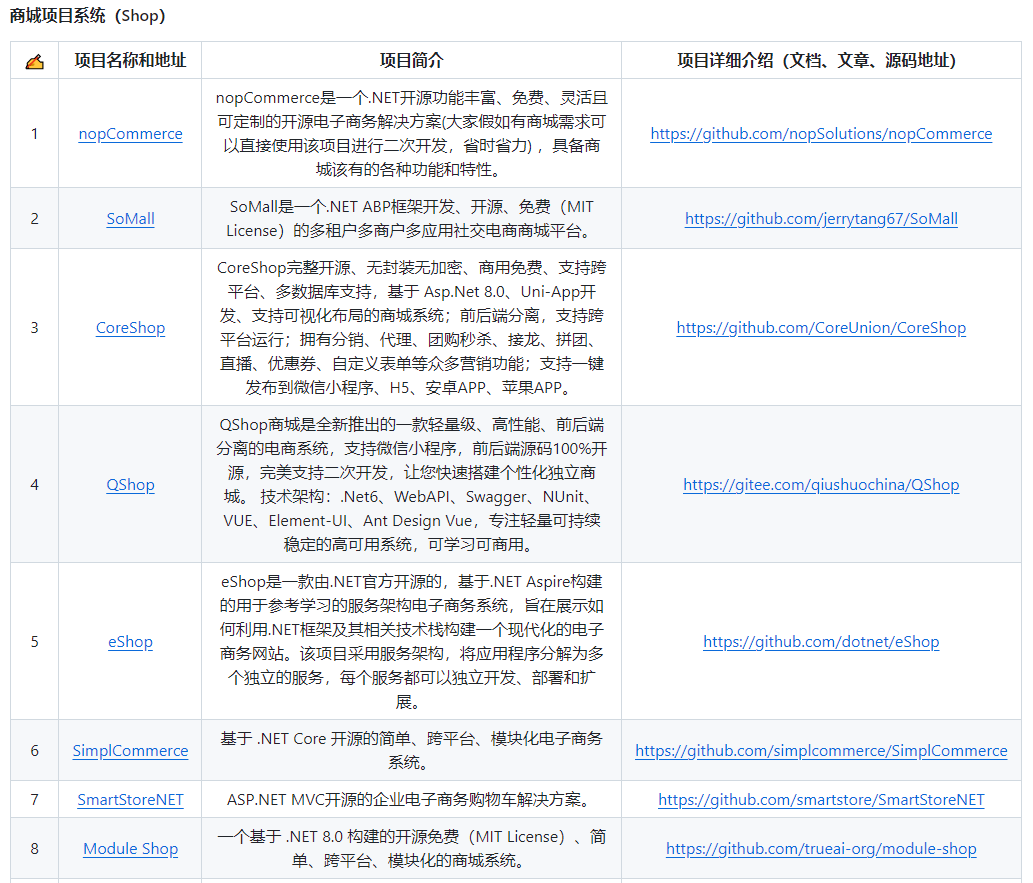Click the nopCommerce description text
The width and height of the screenshot is (1033, 883).
click(x=412, y=134)
